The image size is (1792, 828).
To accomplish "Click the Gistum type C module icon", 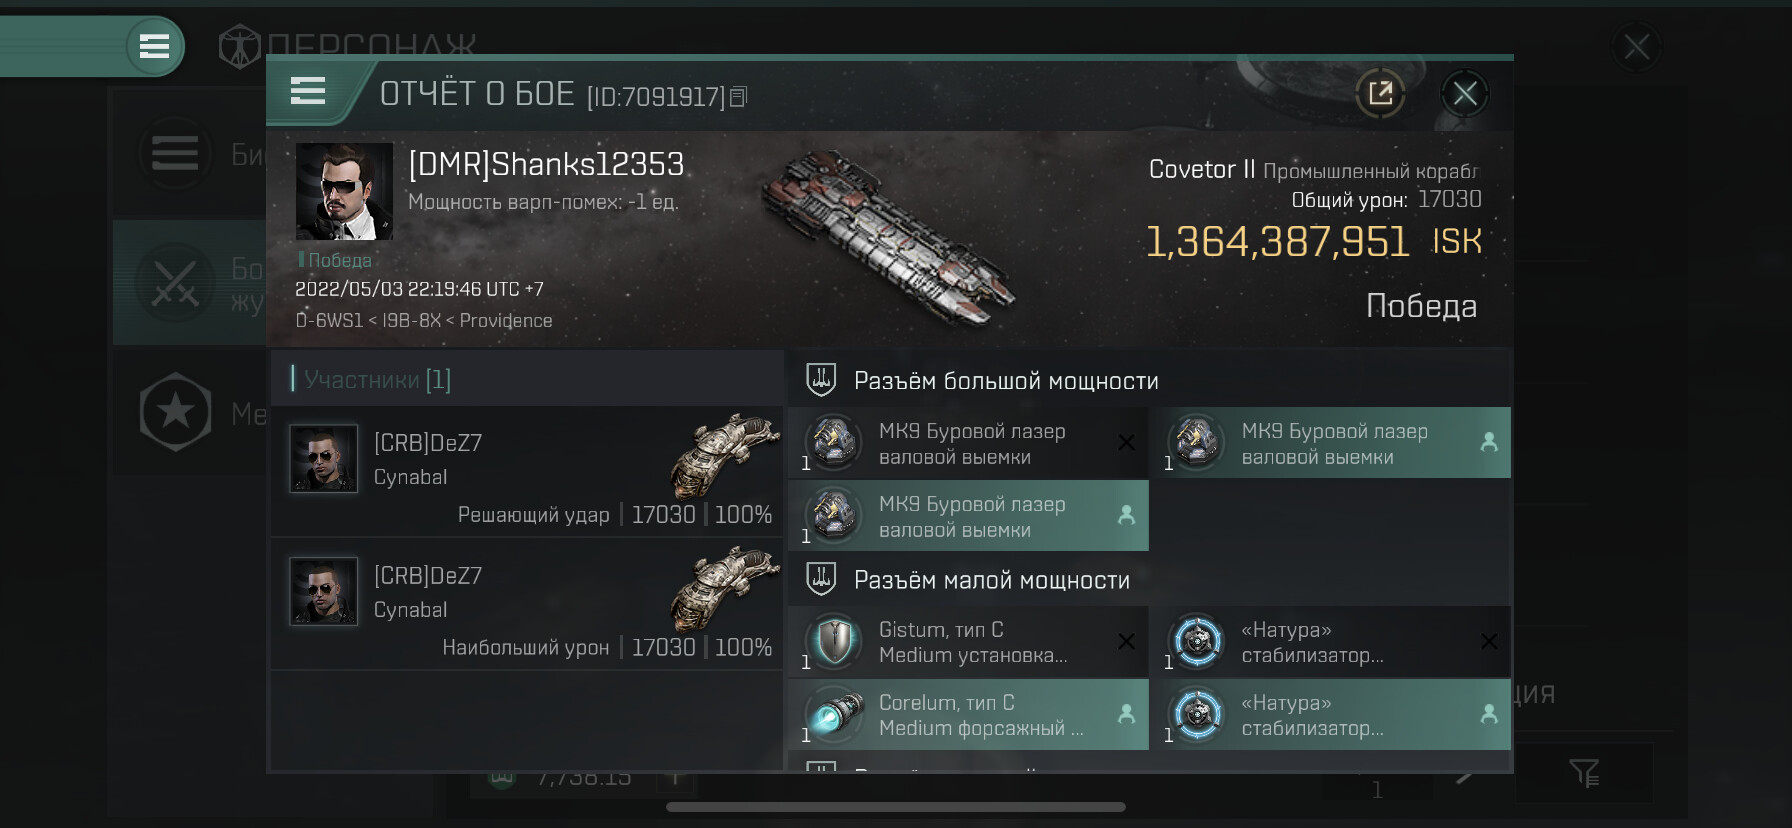I will pos(833,642).
